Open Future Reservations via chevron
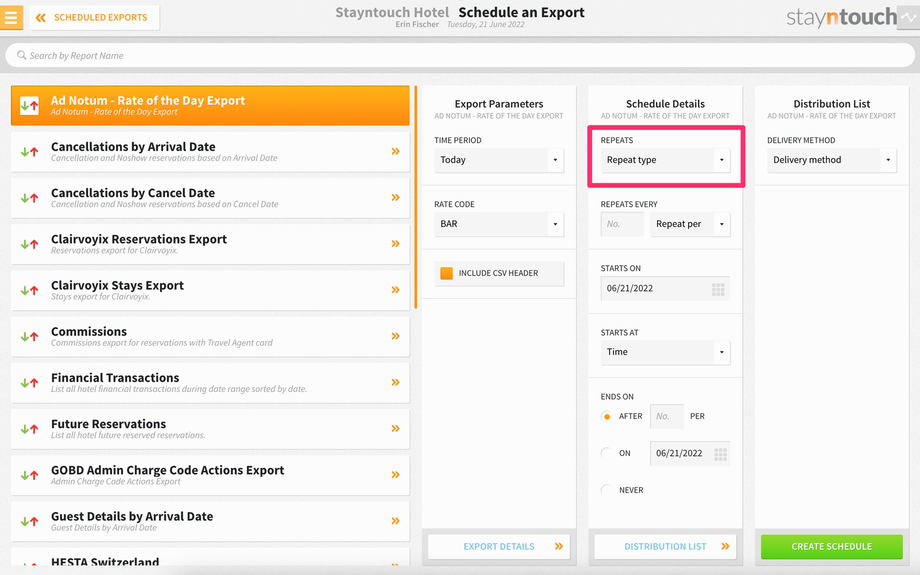 click(395, 428)
